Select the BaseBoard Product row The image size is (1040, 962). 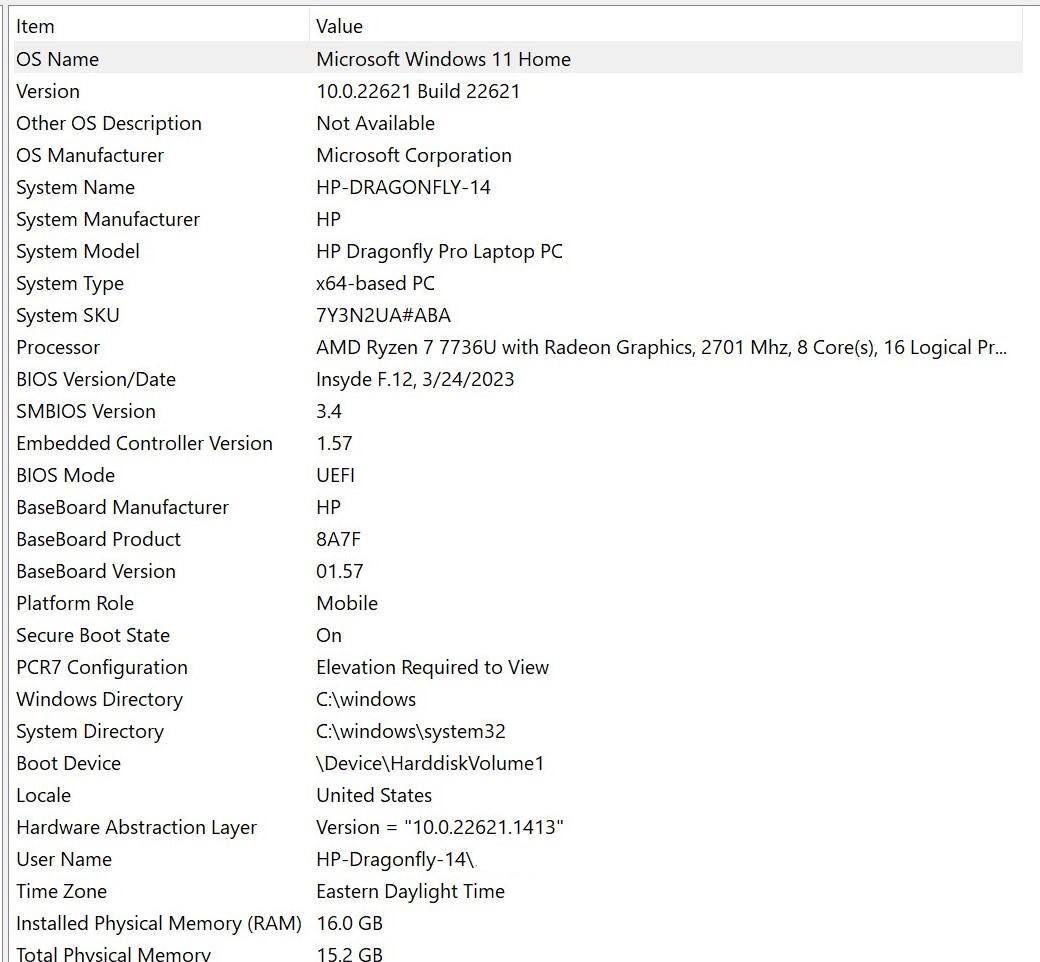(98, 539)
